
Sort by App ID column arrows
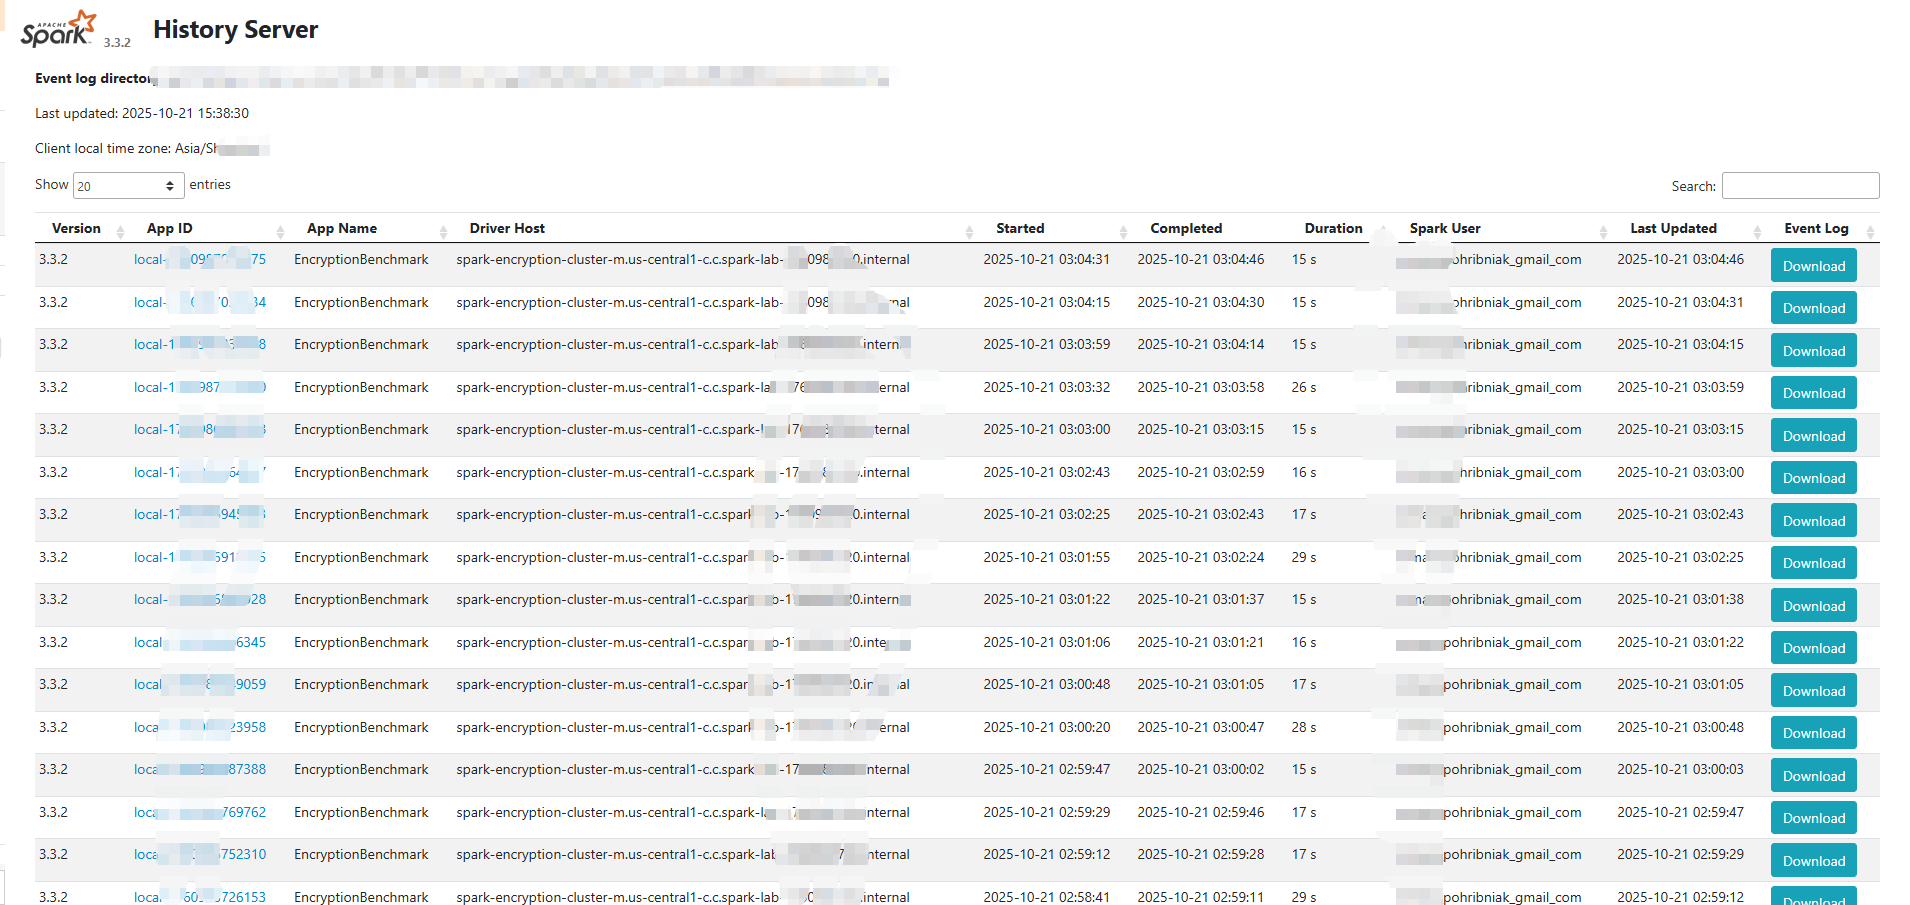(280, 230)
